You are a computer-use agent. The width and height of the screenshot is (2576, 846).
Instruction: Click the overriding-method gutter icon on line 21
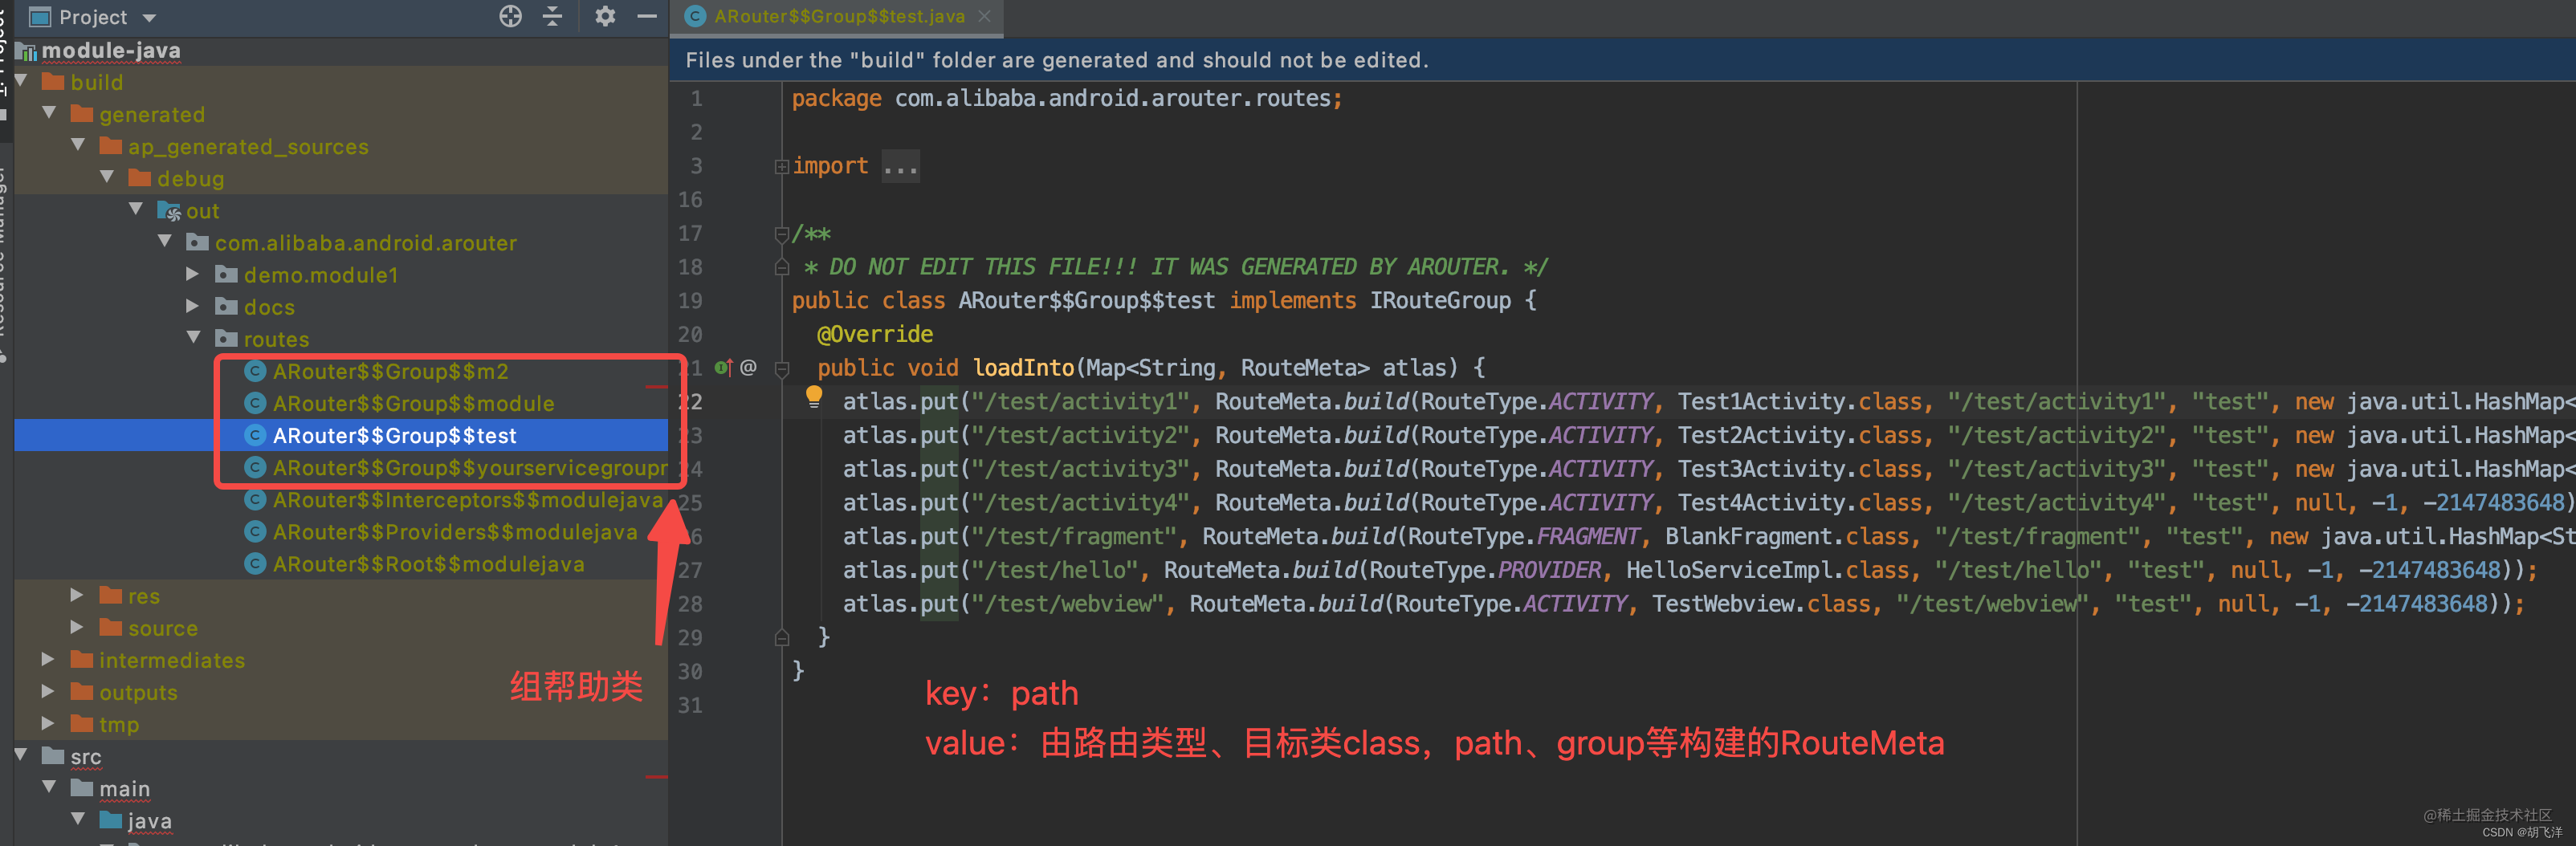[x=723, y=368]
